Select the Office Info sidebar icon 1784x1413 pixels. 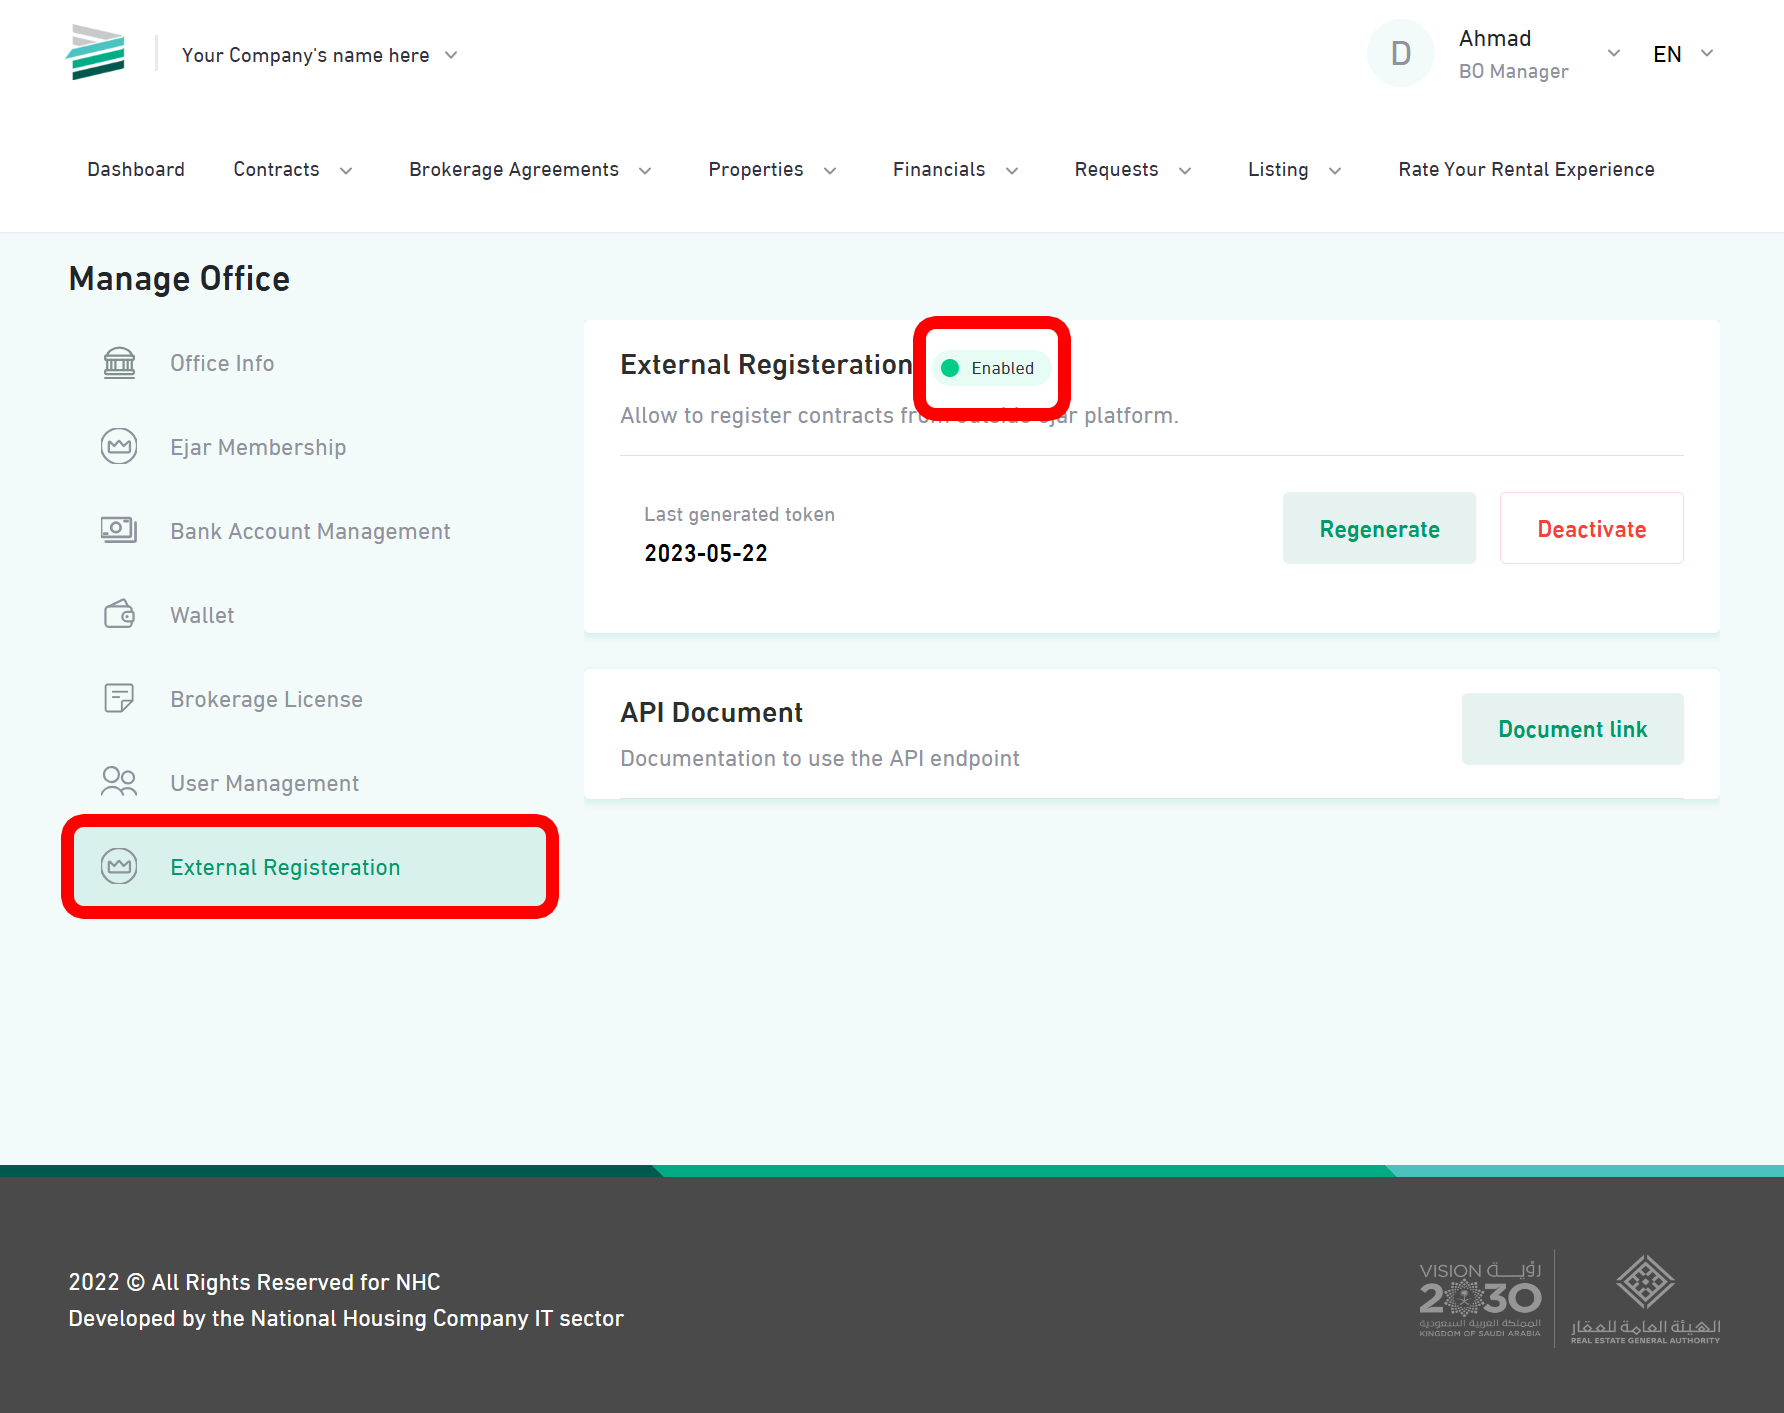[x=118, y=362]
